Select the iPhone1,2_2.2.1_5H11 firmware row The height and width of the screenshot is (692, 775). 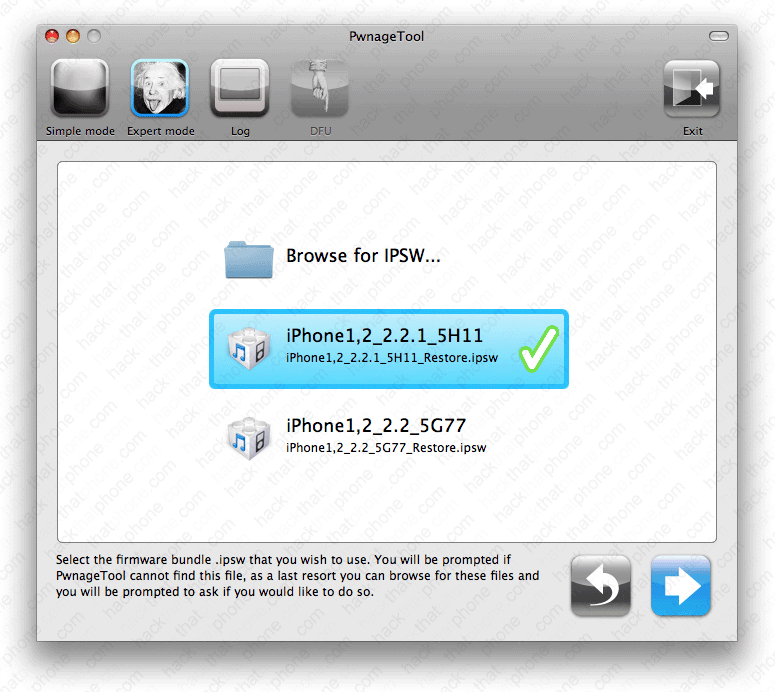(389, 349)
